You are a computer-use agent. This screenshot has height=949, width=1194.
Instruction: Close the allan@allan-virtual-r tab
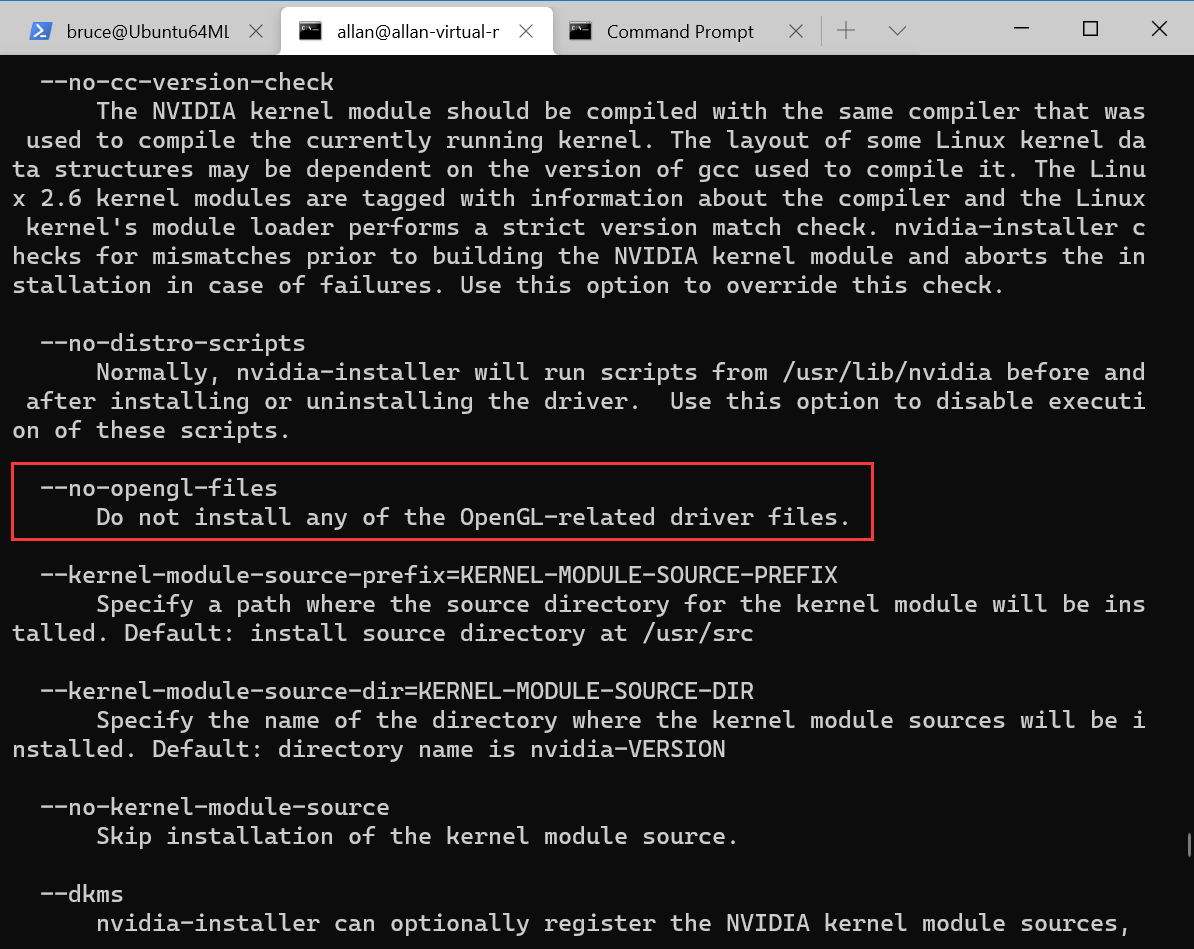point(526,31)
